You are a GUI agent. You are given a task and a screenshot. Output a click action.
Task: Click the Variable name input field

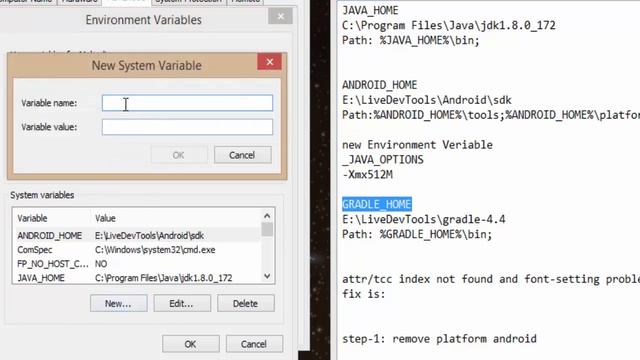pos(187,103)
